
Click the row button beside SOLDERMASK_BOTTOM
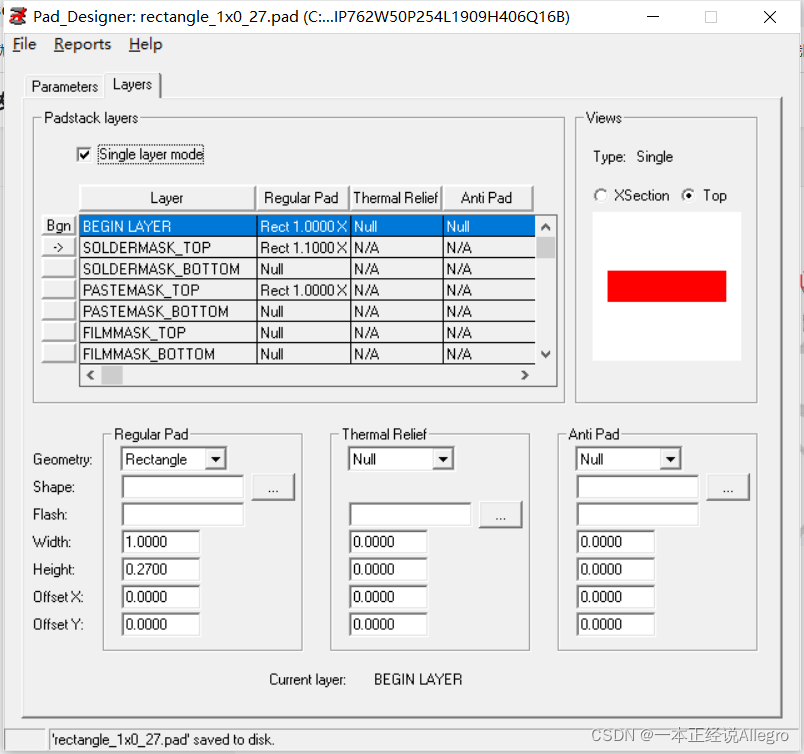tap(58, 268)
